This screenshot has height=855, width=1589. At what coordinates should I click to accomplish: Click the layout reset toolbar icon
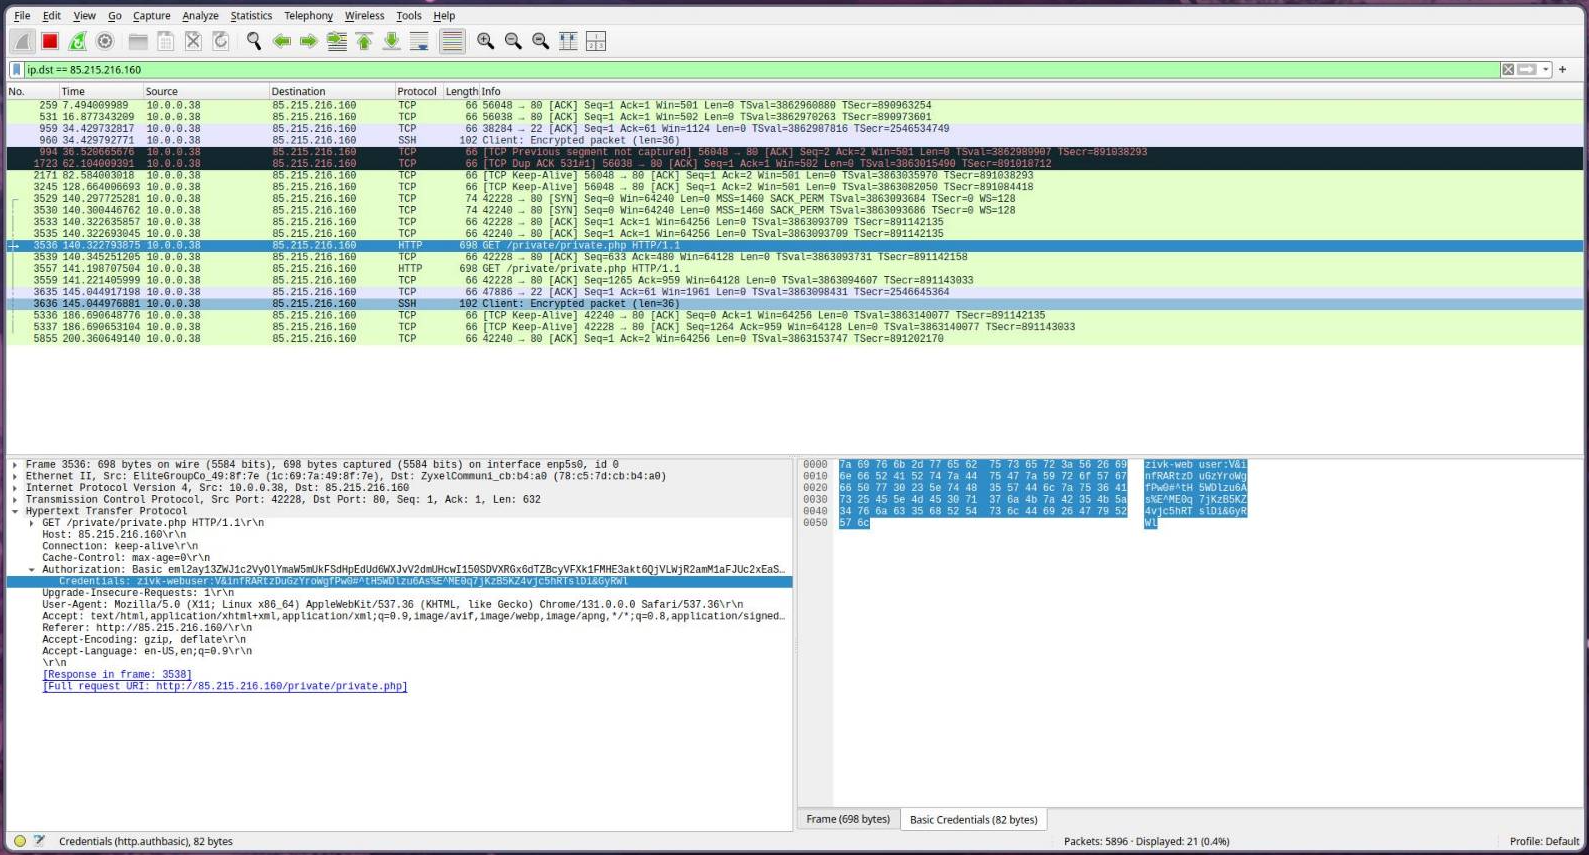(x=595, y=41)
